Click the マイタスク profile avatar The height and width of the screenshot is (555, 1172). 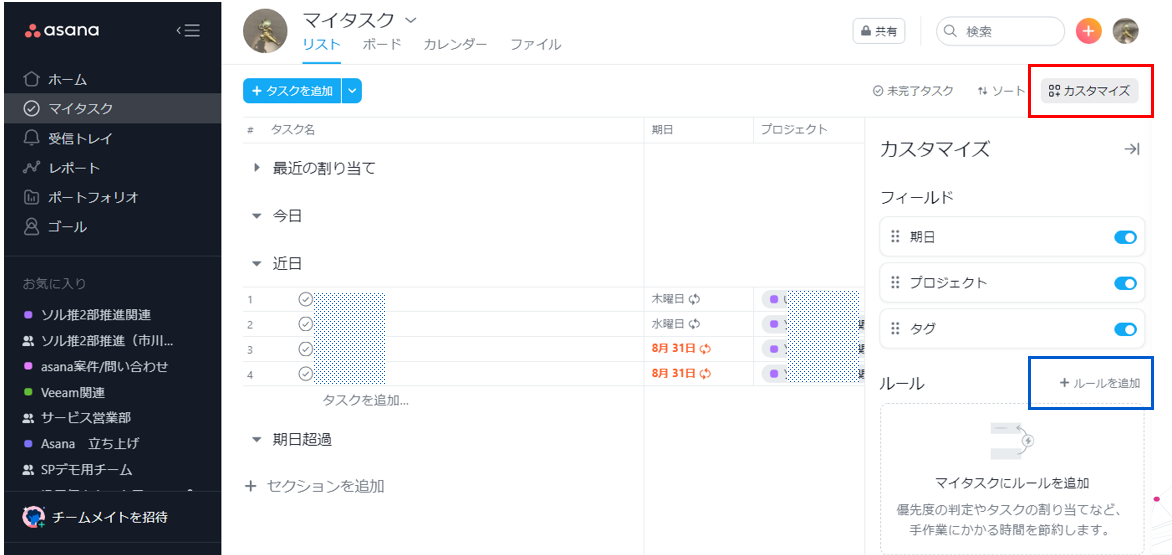(265, 31)
